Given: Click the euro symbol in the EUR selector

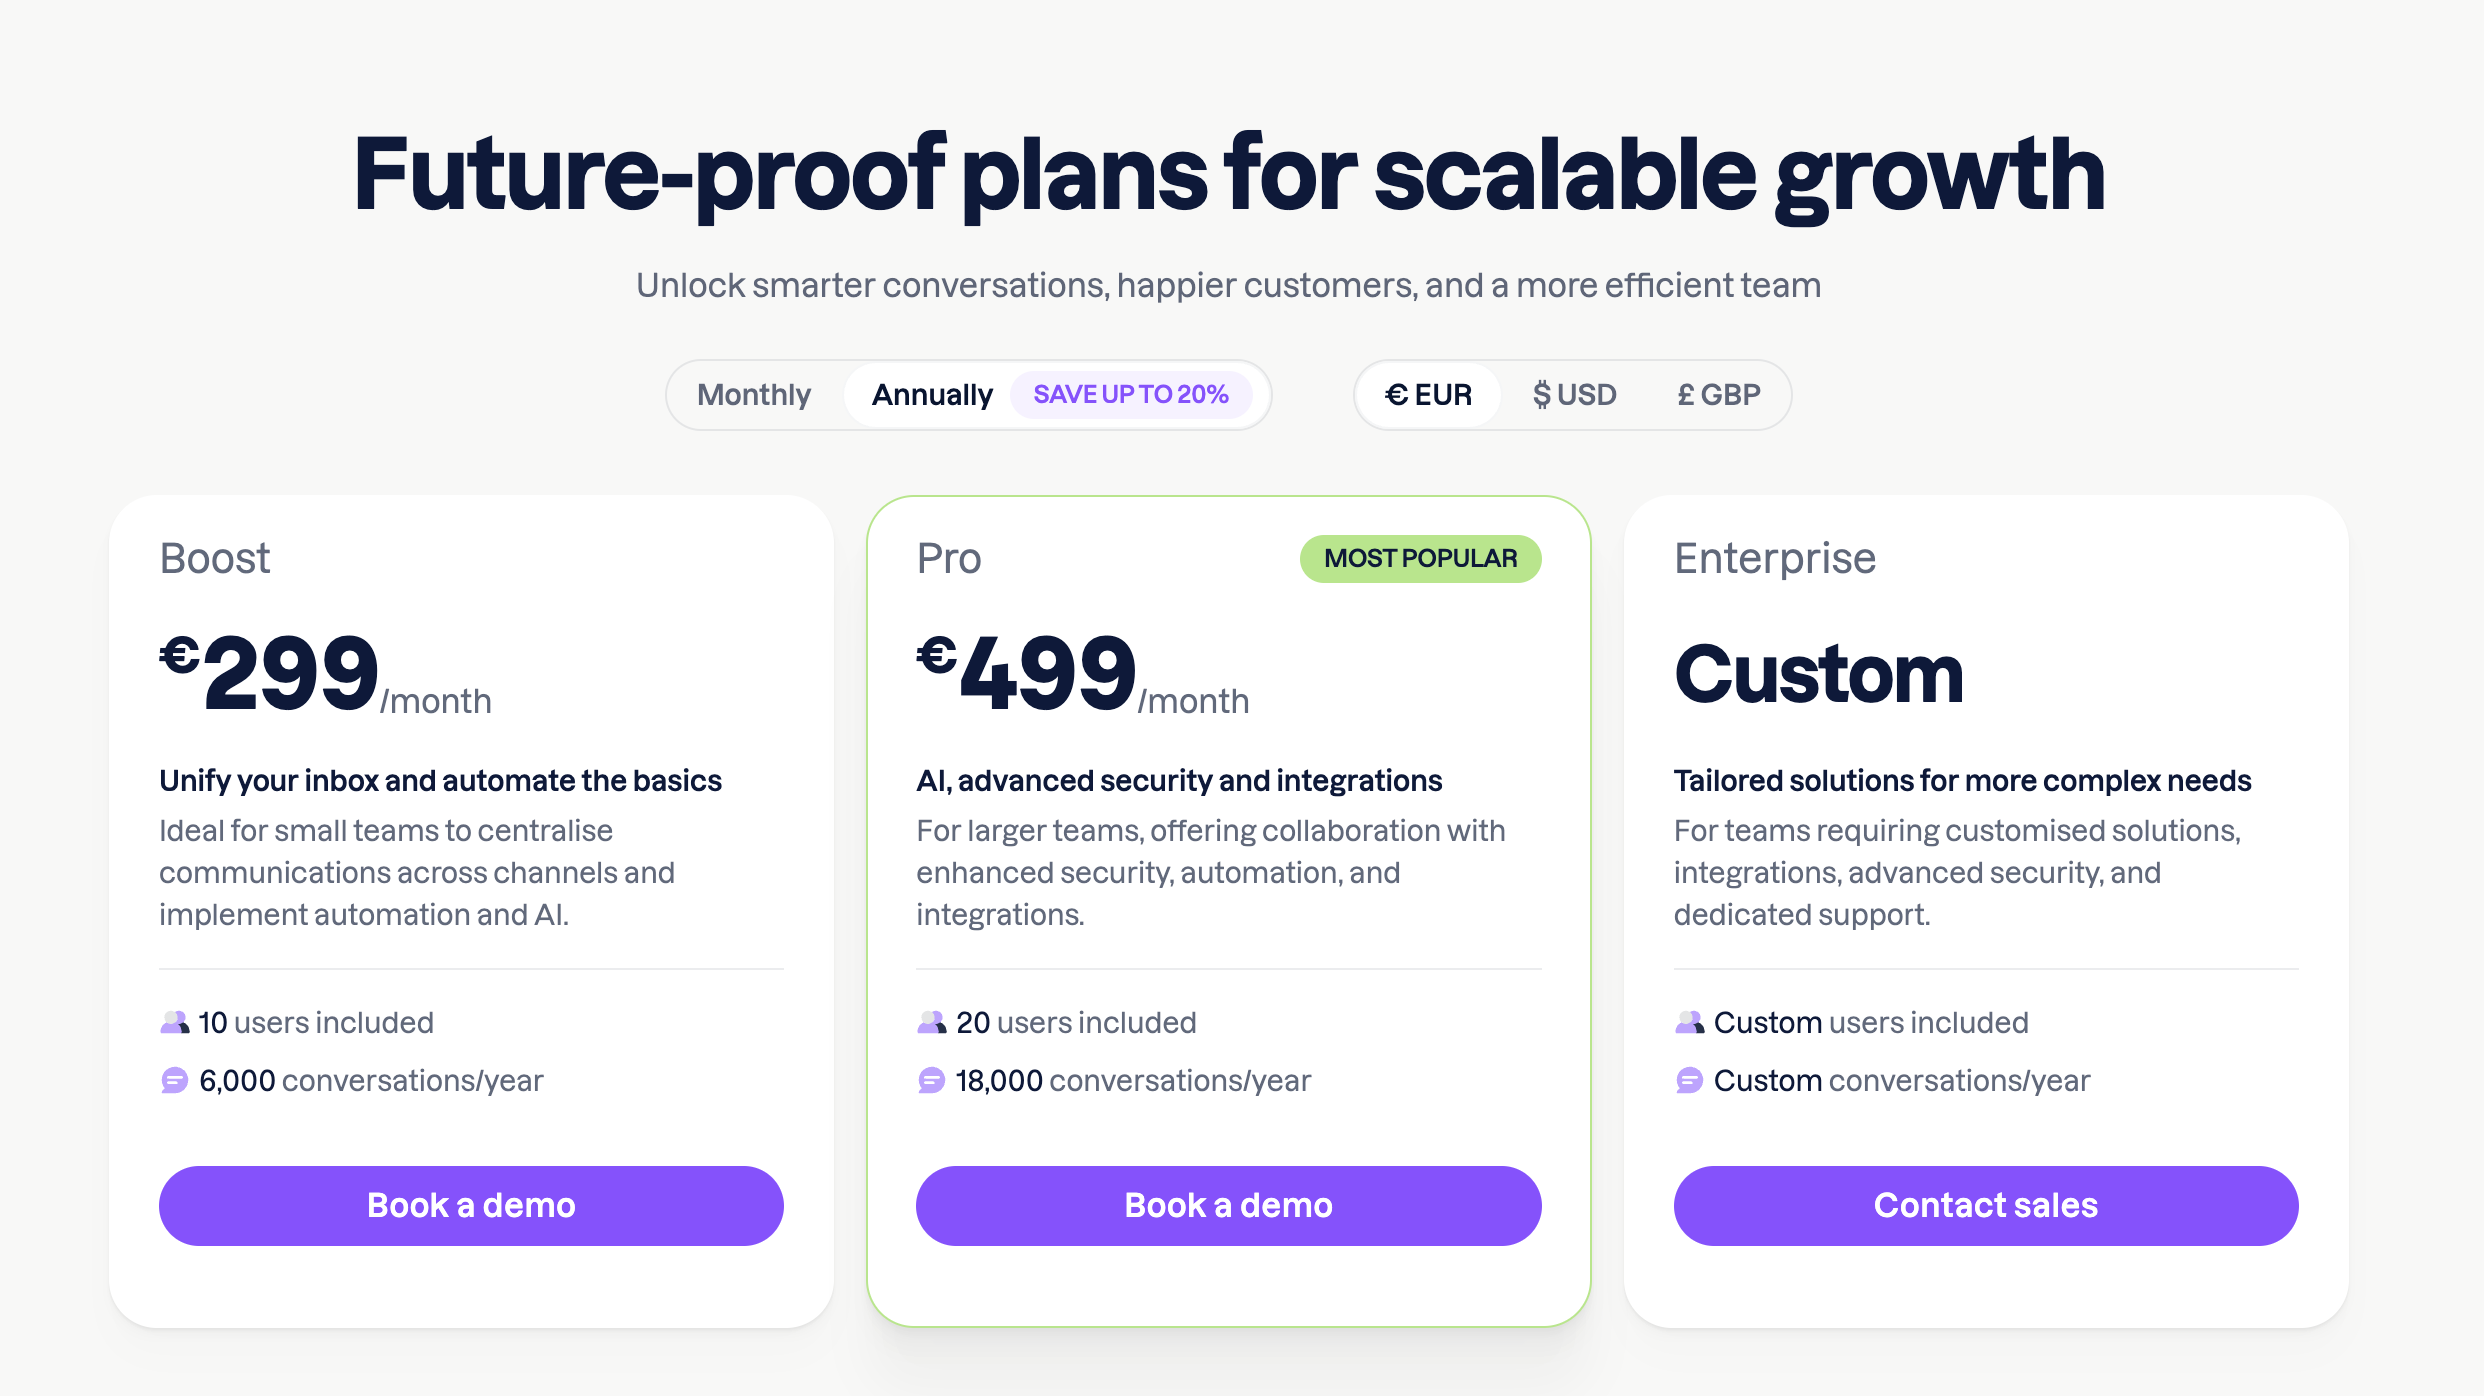Looking at the screenshot, I should (x=1397, y=394).
